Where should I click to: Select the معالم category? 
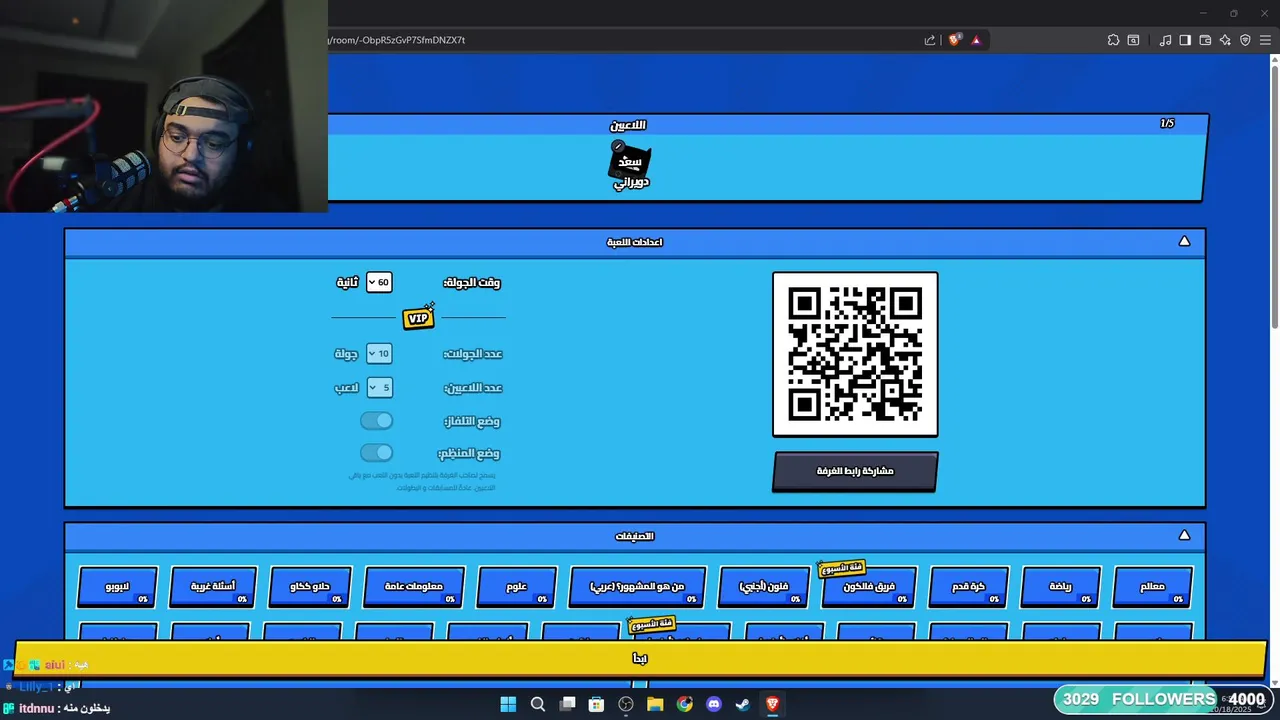tap(1153, 587)
